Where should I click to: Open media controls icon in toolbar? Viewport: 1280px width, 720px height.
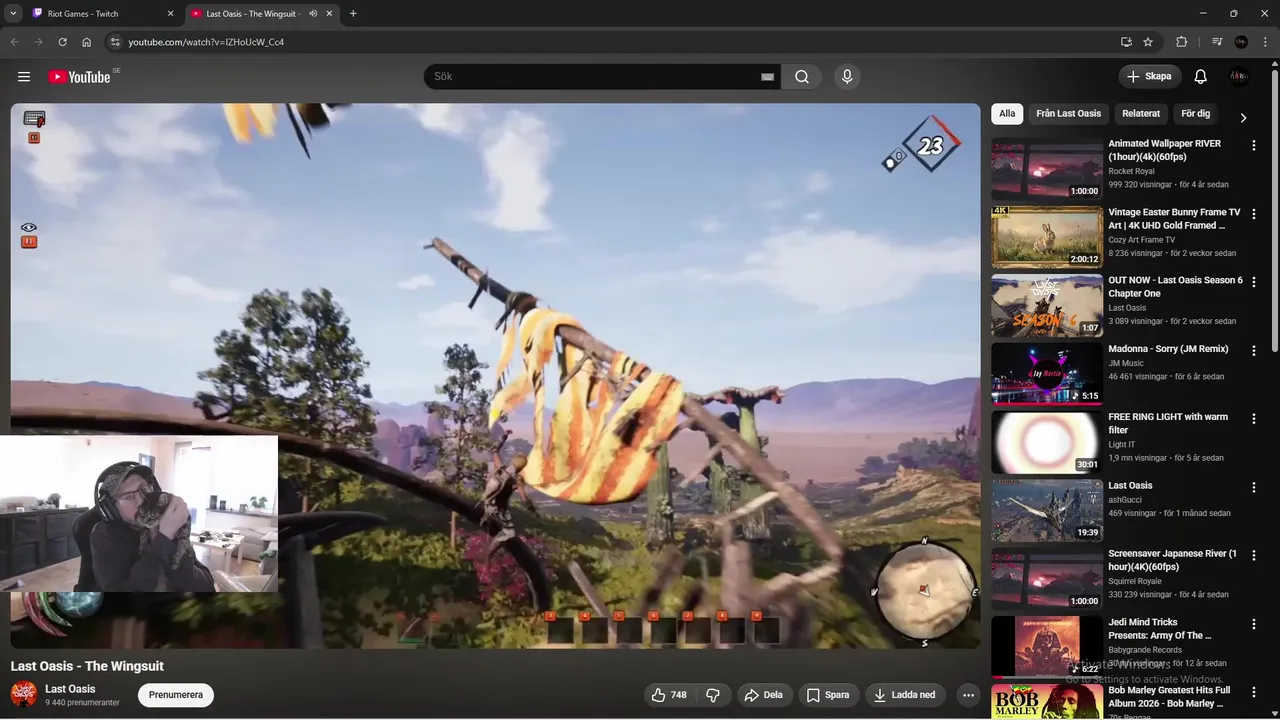click(1217, 42)
